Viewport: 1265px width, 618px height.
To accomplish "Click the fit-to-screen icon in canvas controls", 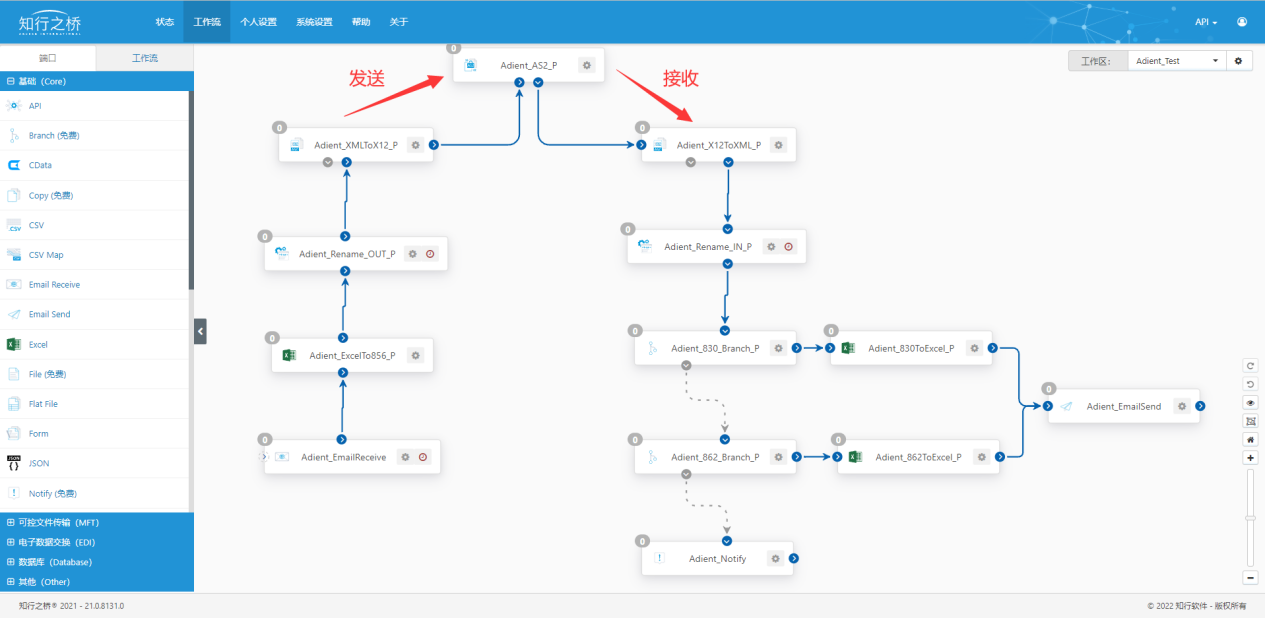I will point(1250,421).
